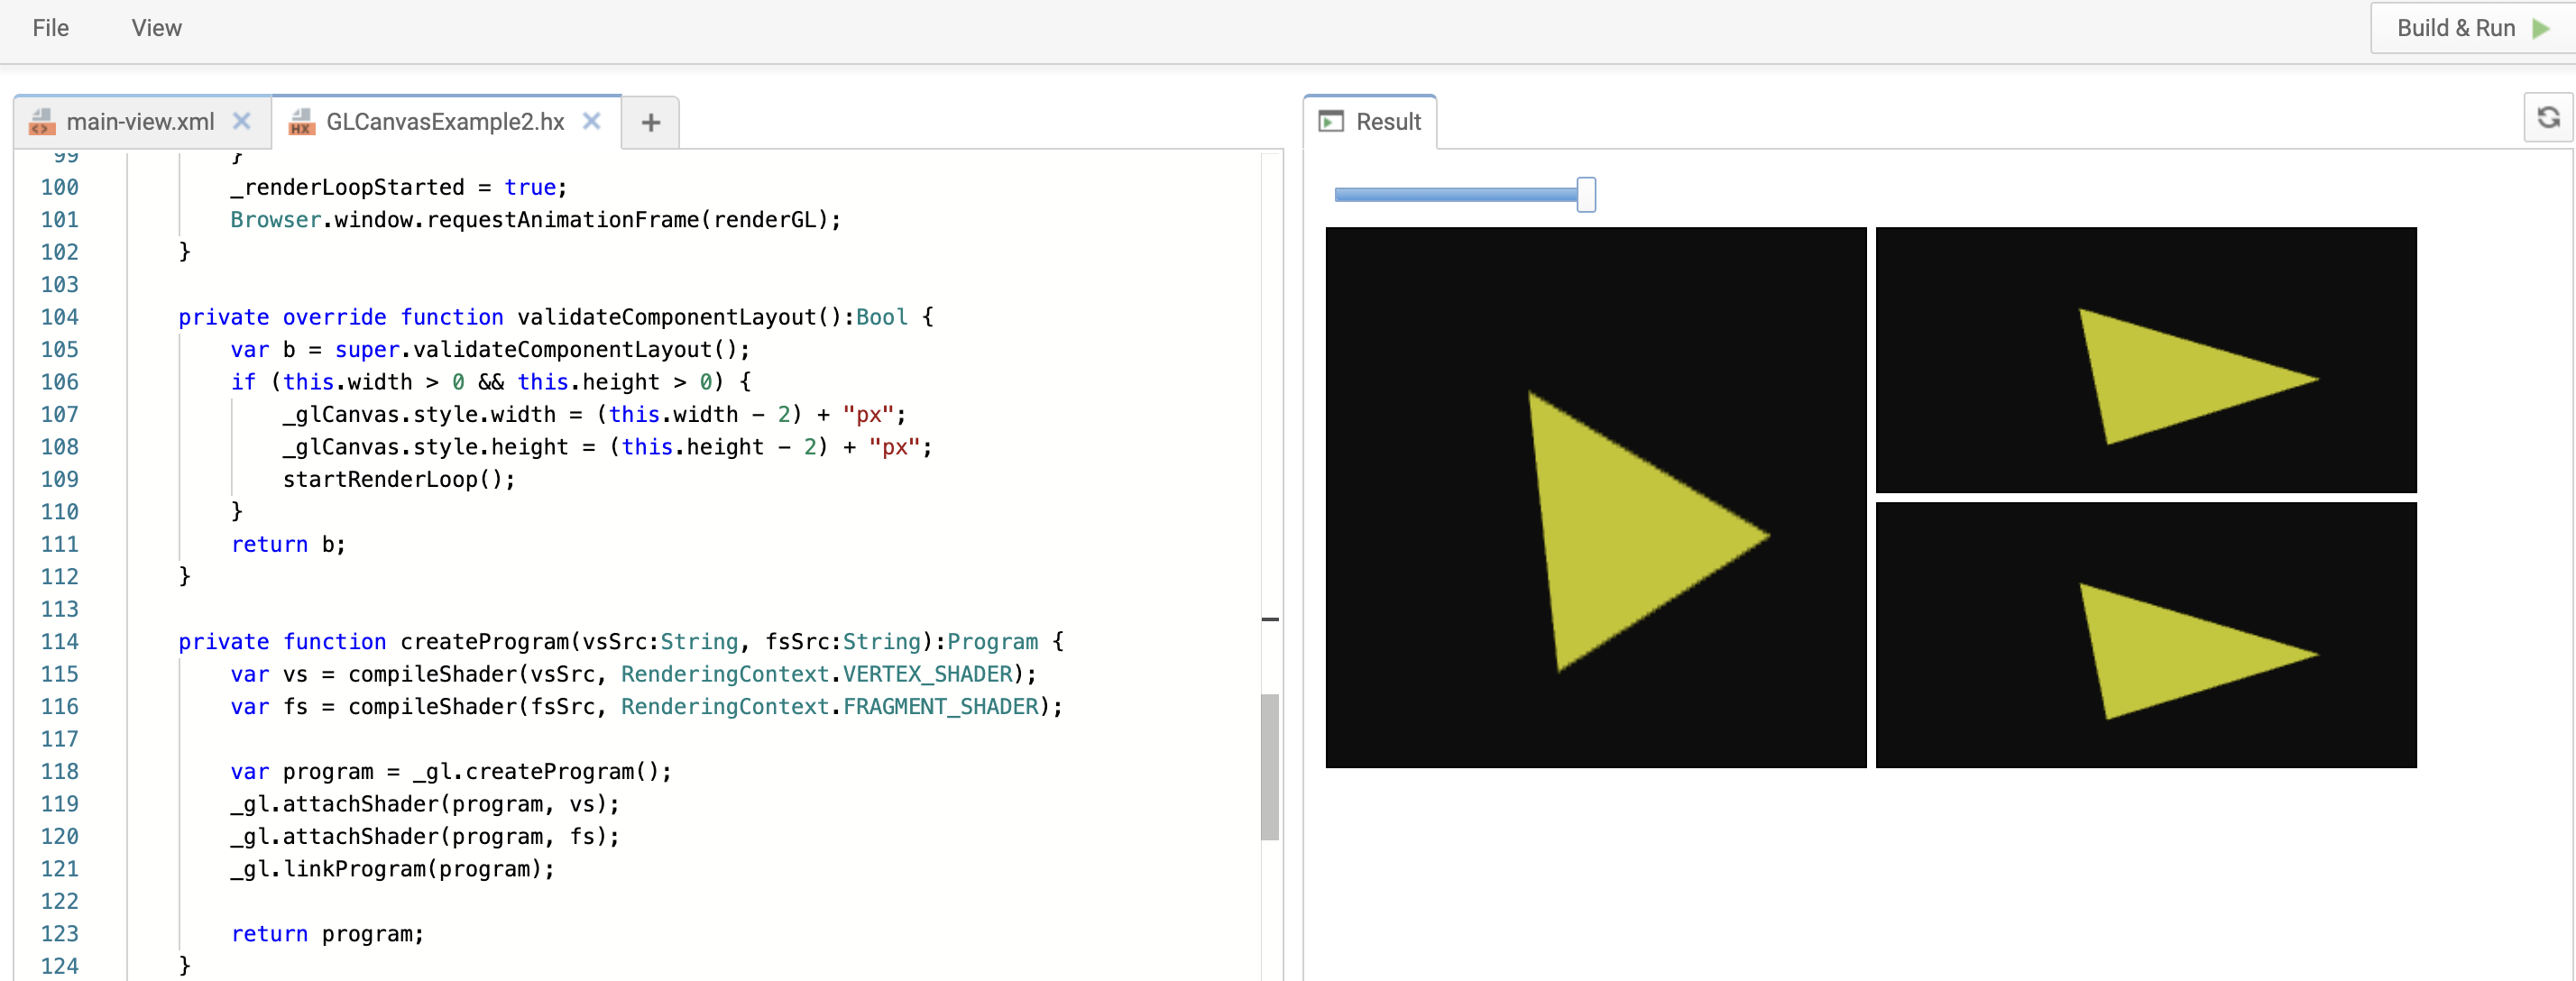Click the green Build & Run play icon

2541,28
